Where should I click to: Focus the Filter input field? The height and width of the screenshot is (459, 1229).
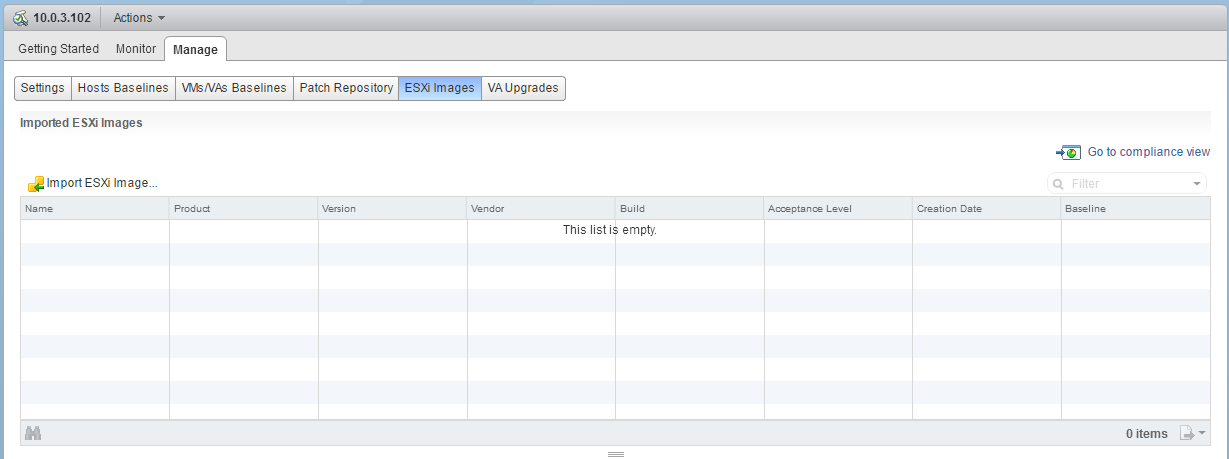click(x=1128, y=184)
